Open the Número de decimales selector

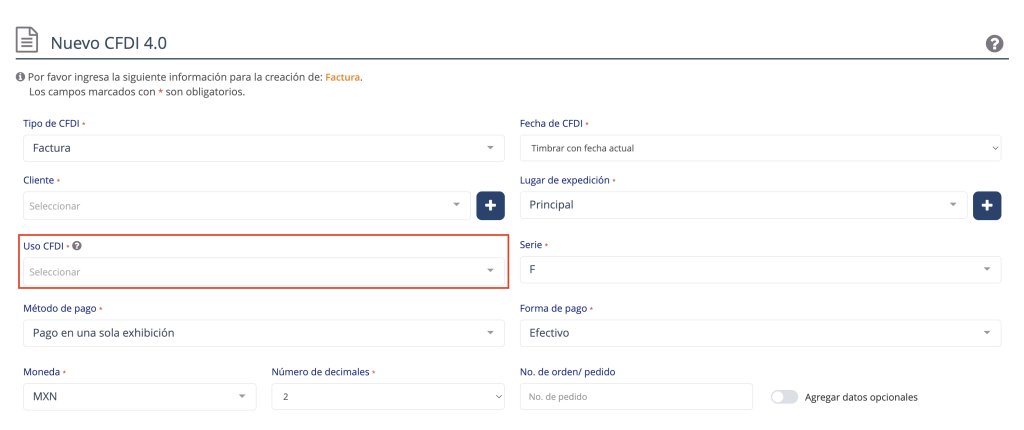point(388,397)
